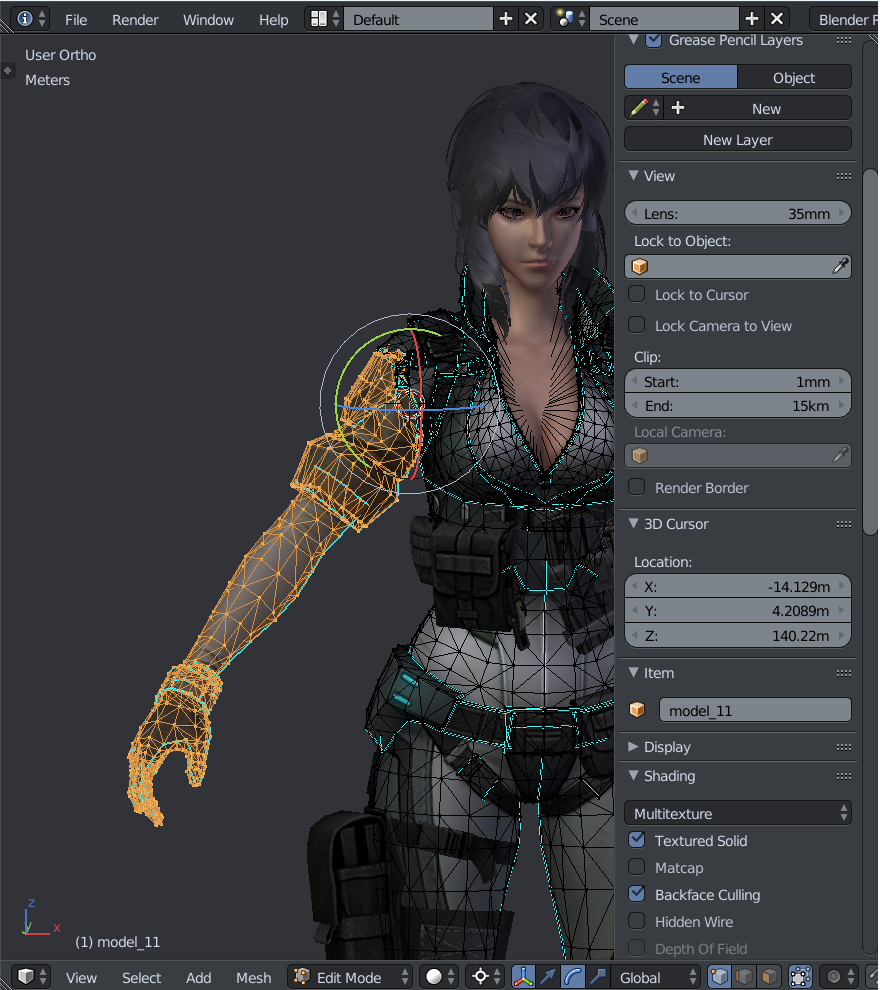Click the 3D cursor Z location field
The image size is (882, 990).
tap(737, 635)
